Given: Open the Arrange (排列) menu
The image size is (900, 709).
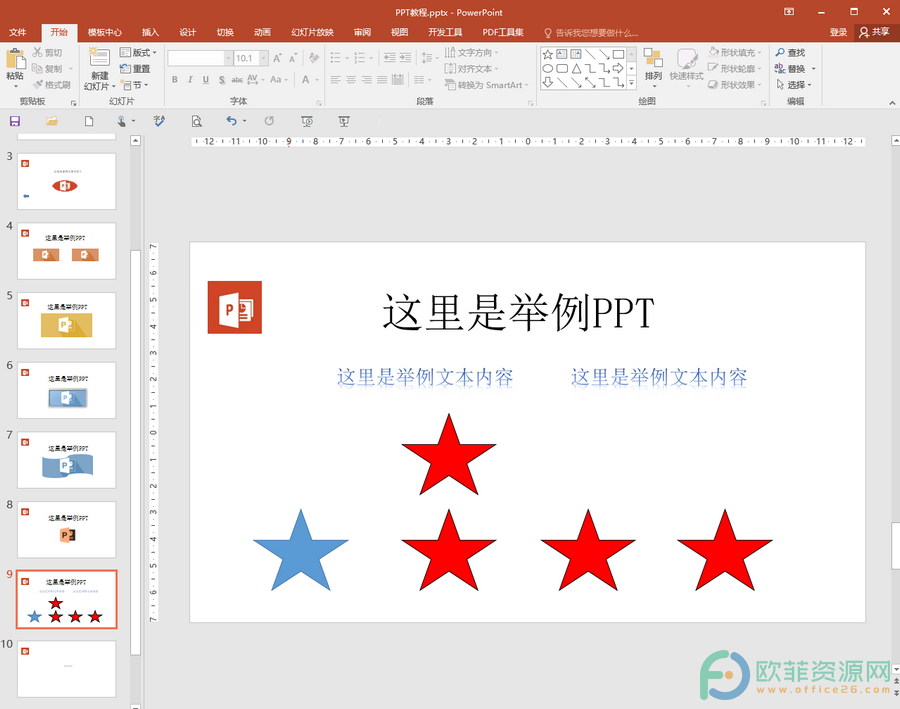Looking at the screenshot, I should (653, 67).
